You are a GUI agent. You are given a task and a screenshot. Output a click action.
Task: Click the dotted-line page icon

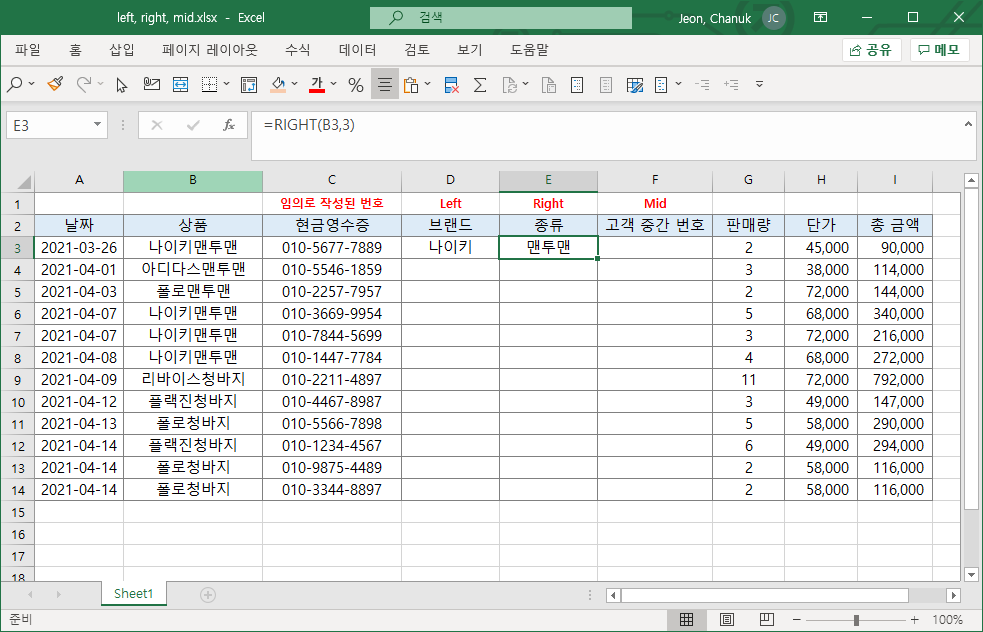click(x=577, y=85)
